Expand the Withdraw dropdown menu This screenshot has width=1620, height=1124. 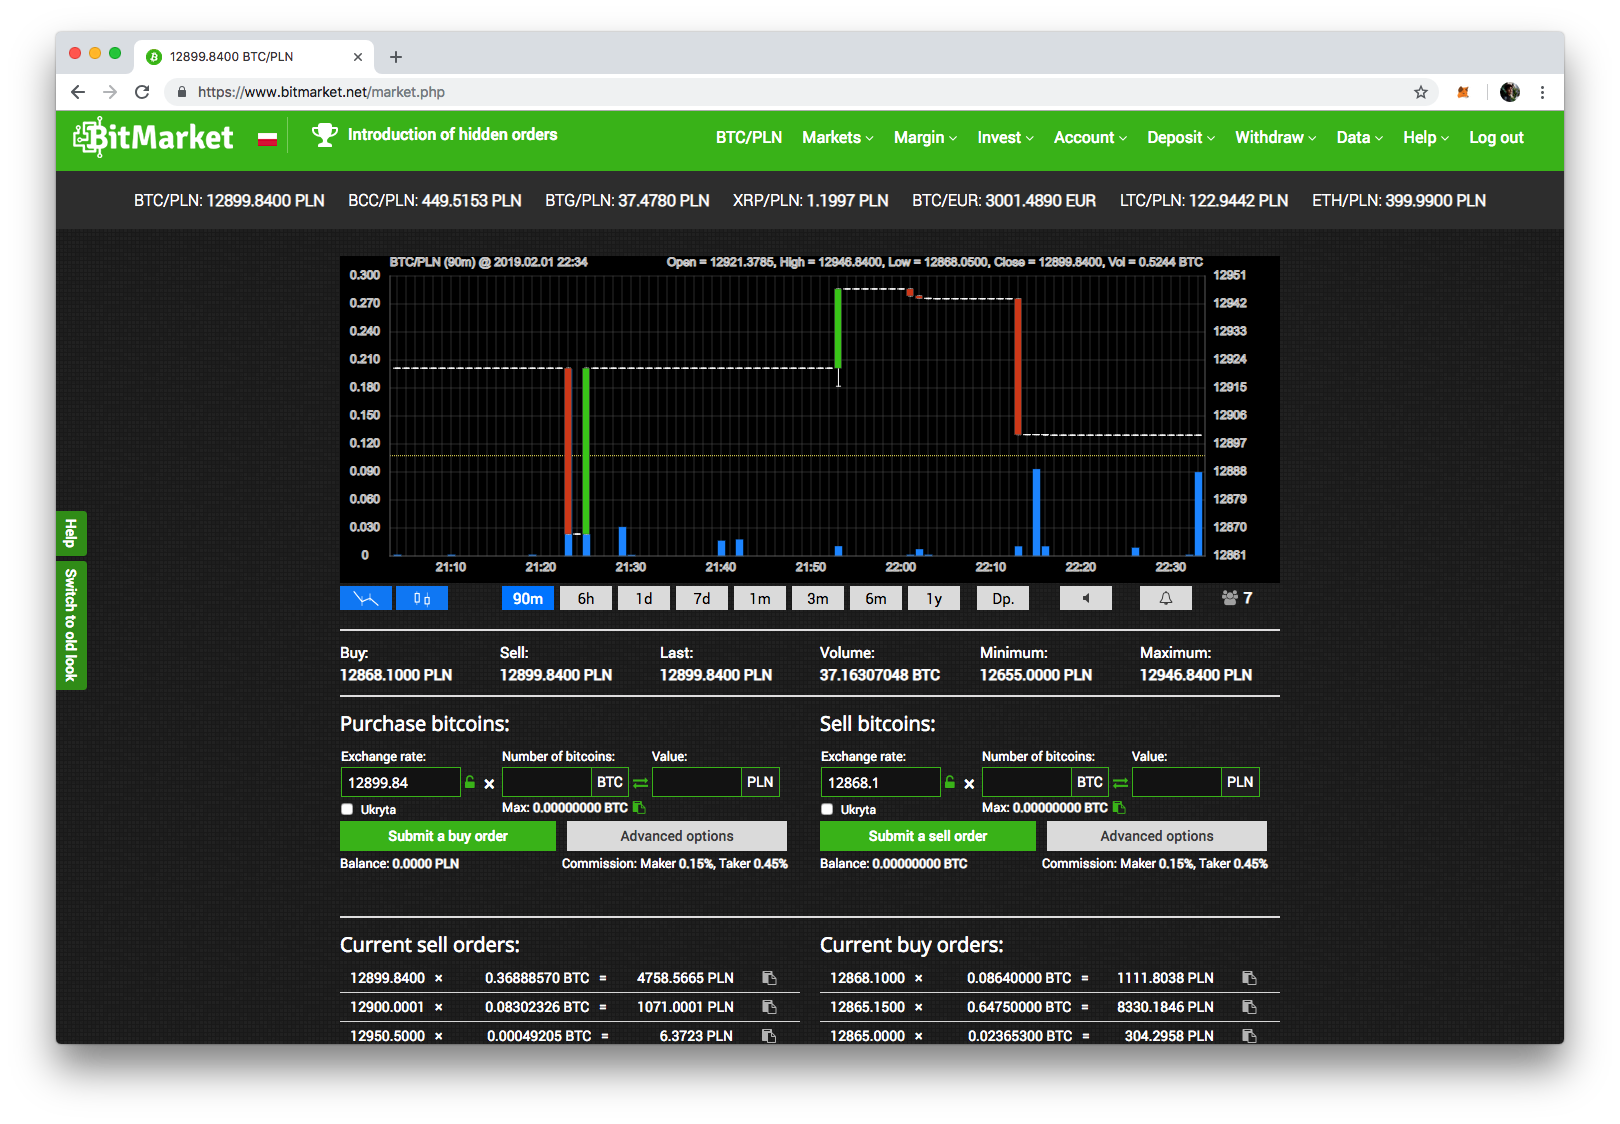coord(1275,138)
